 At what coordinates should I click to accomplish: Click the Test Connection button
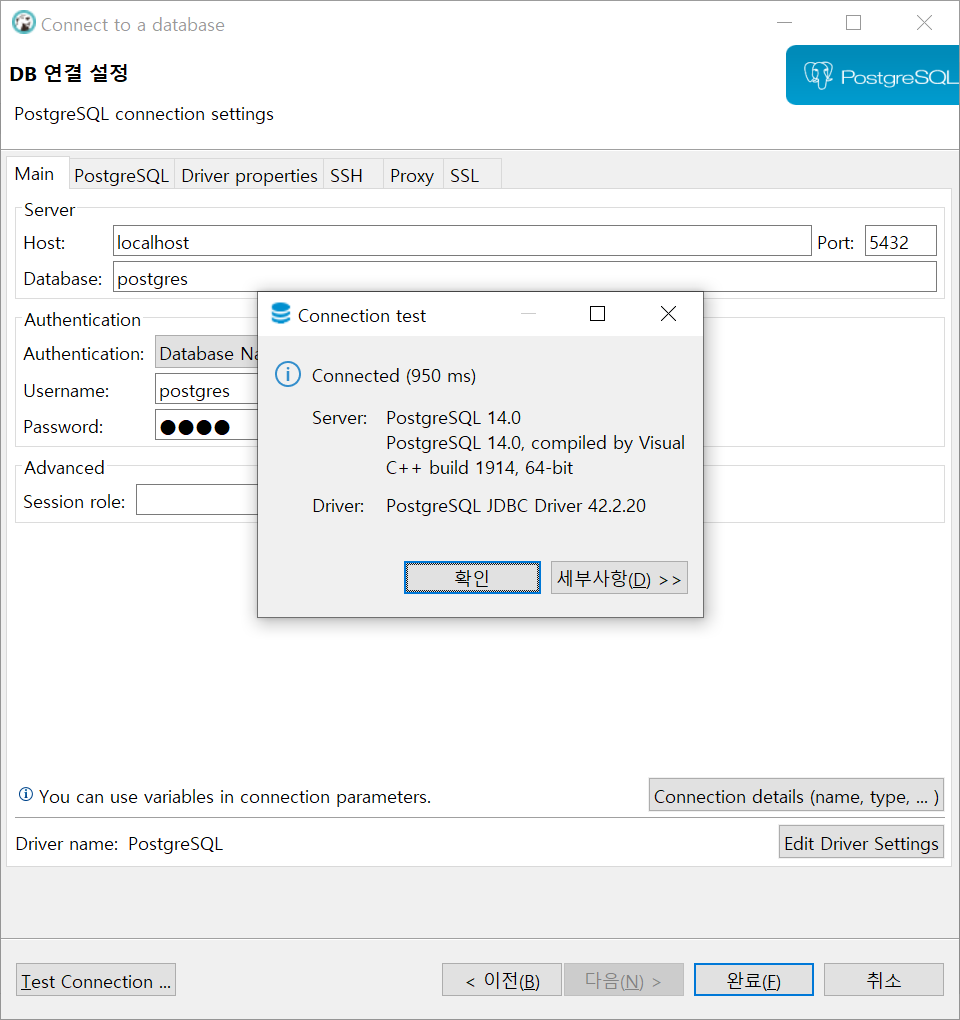tap(96, 980)
